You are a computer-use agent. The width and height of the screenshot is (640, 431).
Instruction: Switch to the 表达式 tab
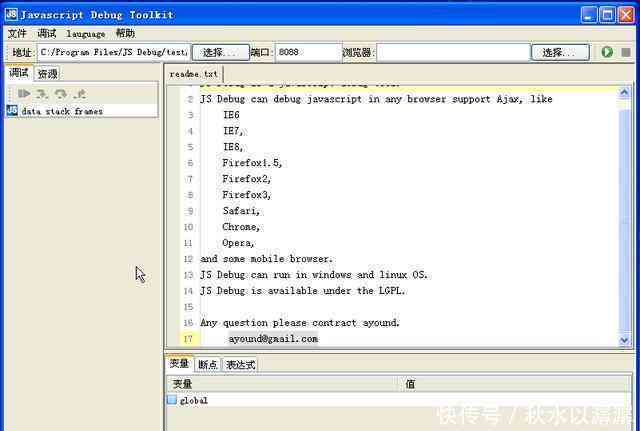[x=240, y=364]
